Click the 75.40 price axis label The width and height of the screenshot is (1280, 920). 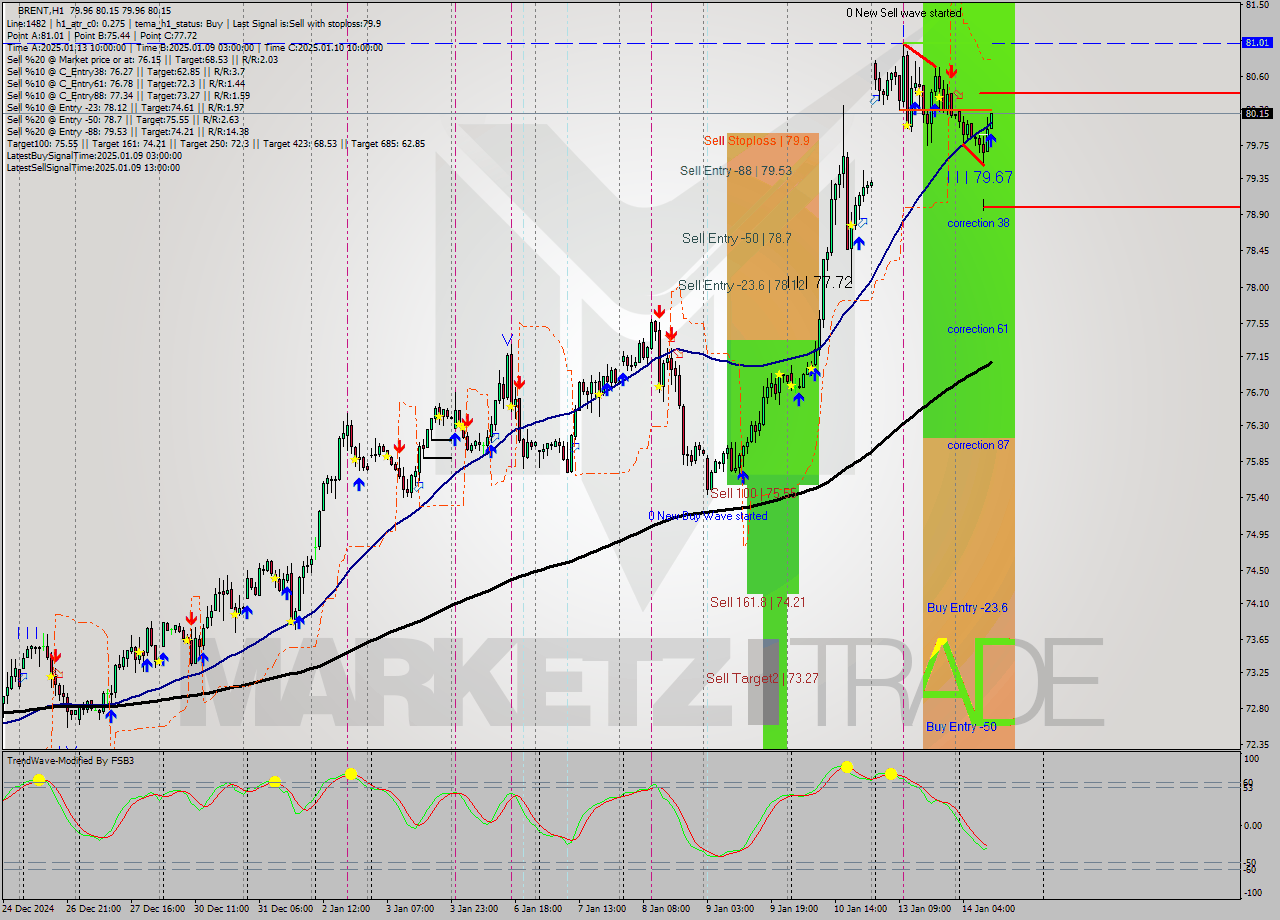point(1257,497)
